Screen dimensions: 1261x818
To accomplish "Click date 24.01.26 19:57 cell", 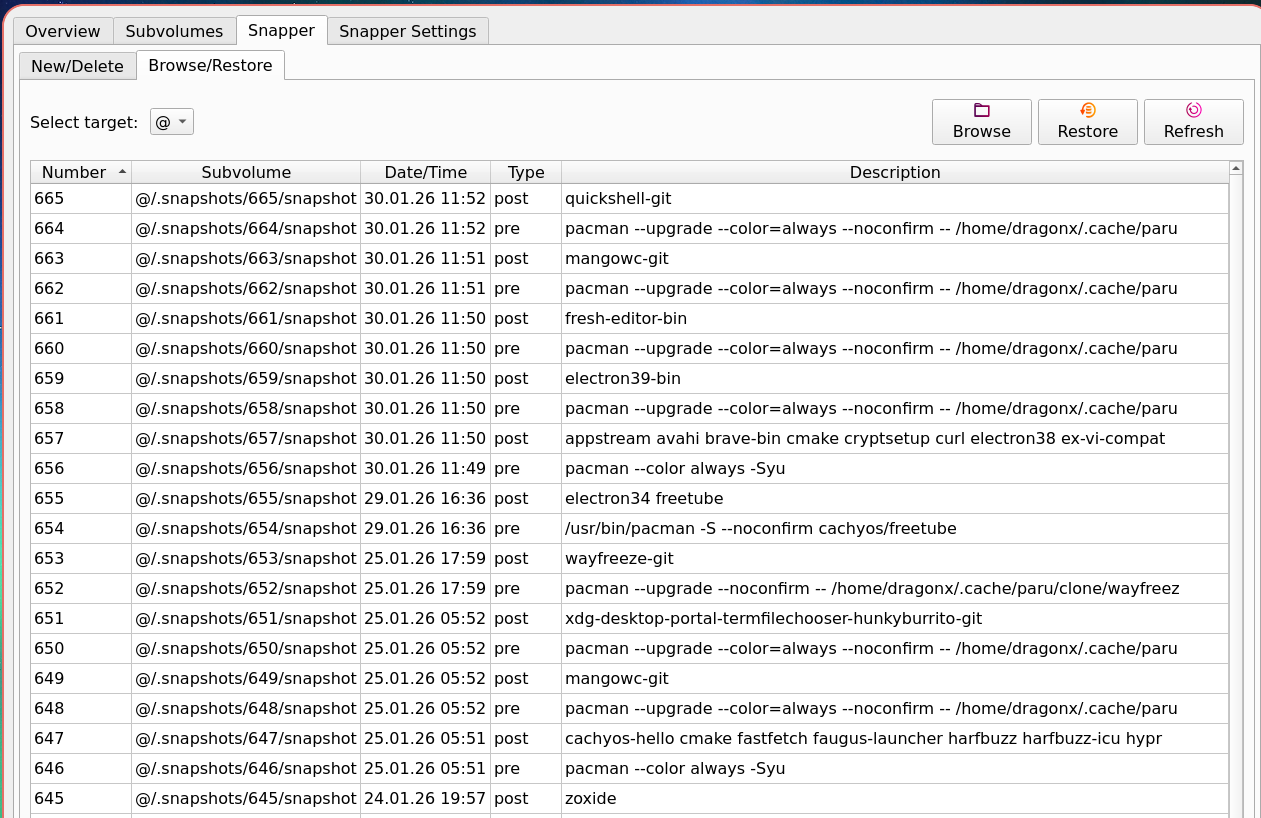I will [425, 798].
